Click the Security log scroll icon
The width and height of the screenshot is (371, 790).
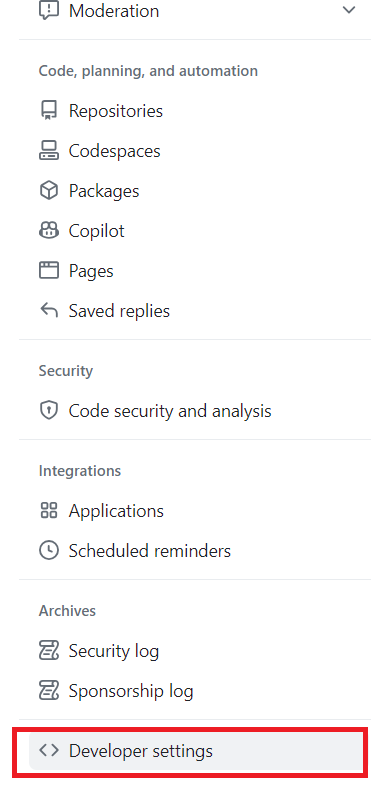49,651
